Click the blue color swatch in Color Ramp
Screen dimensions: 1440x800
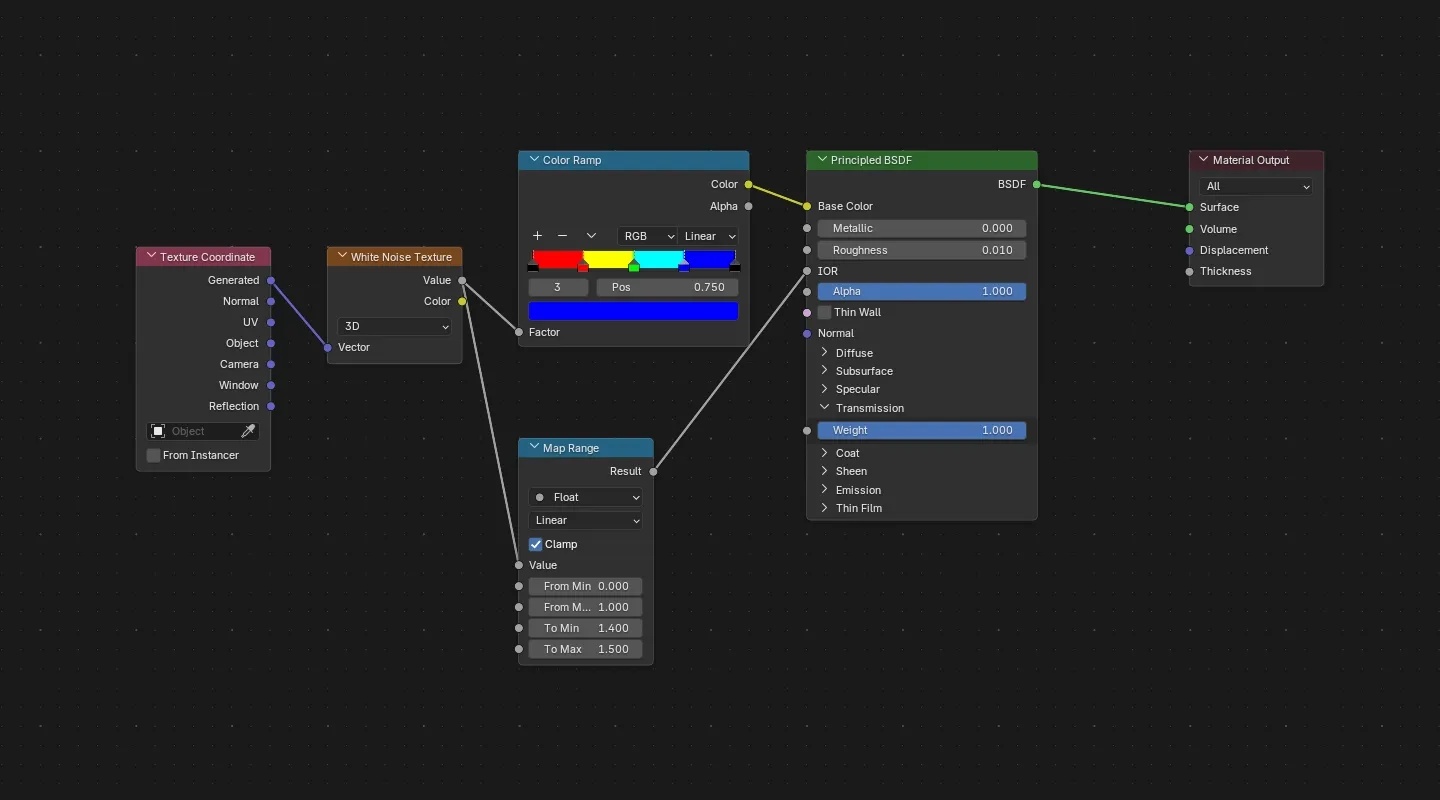633,311
